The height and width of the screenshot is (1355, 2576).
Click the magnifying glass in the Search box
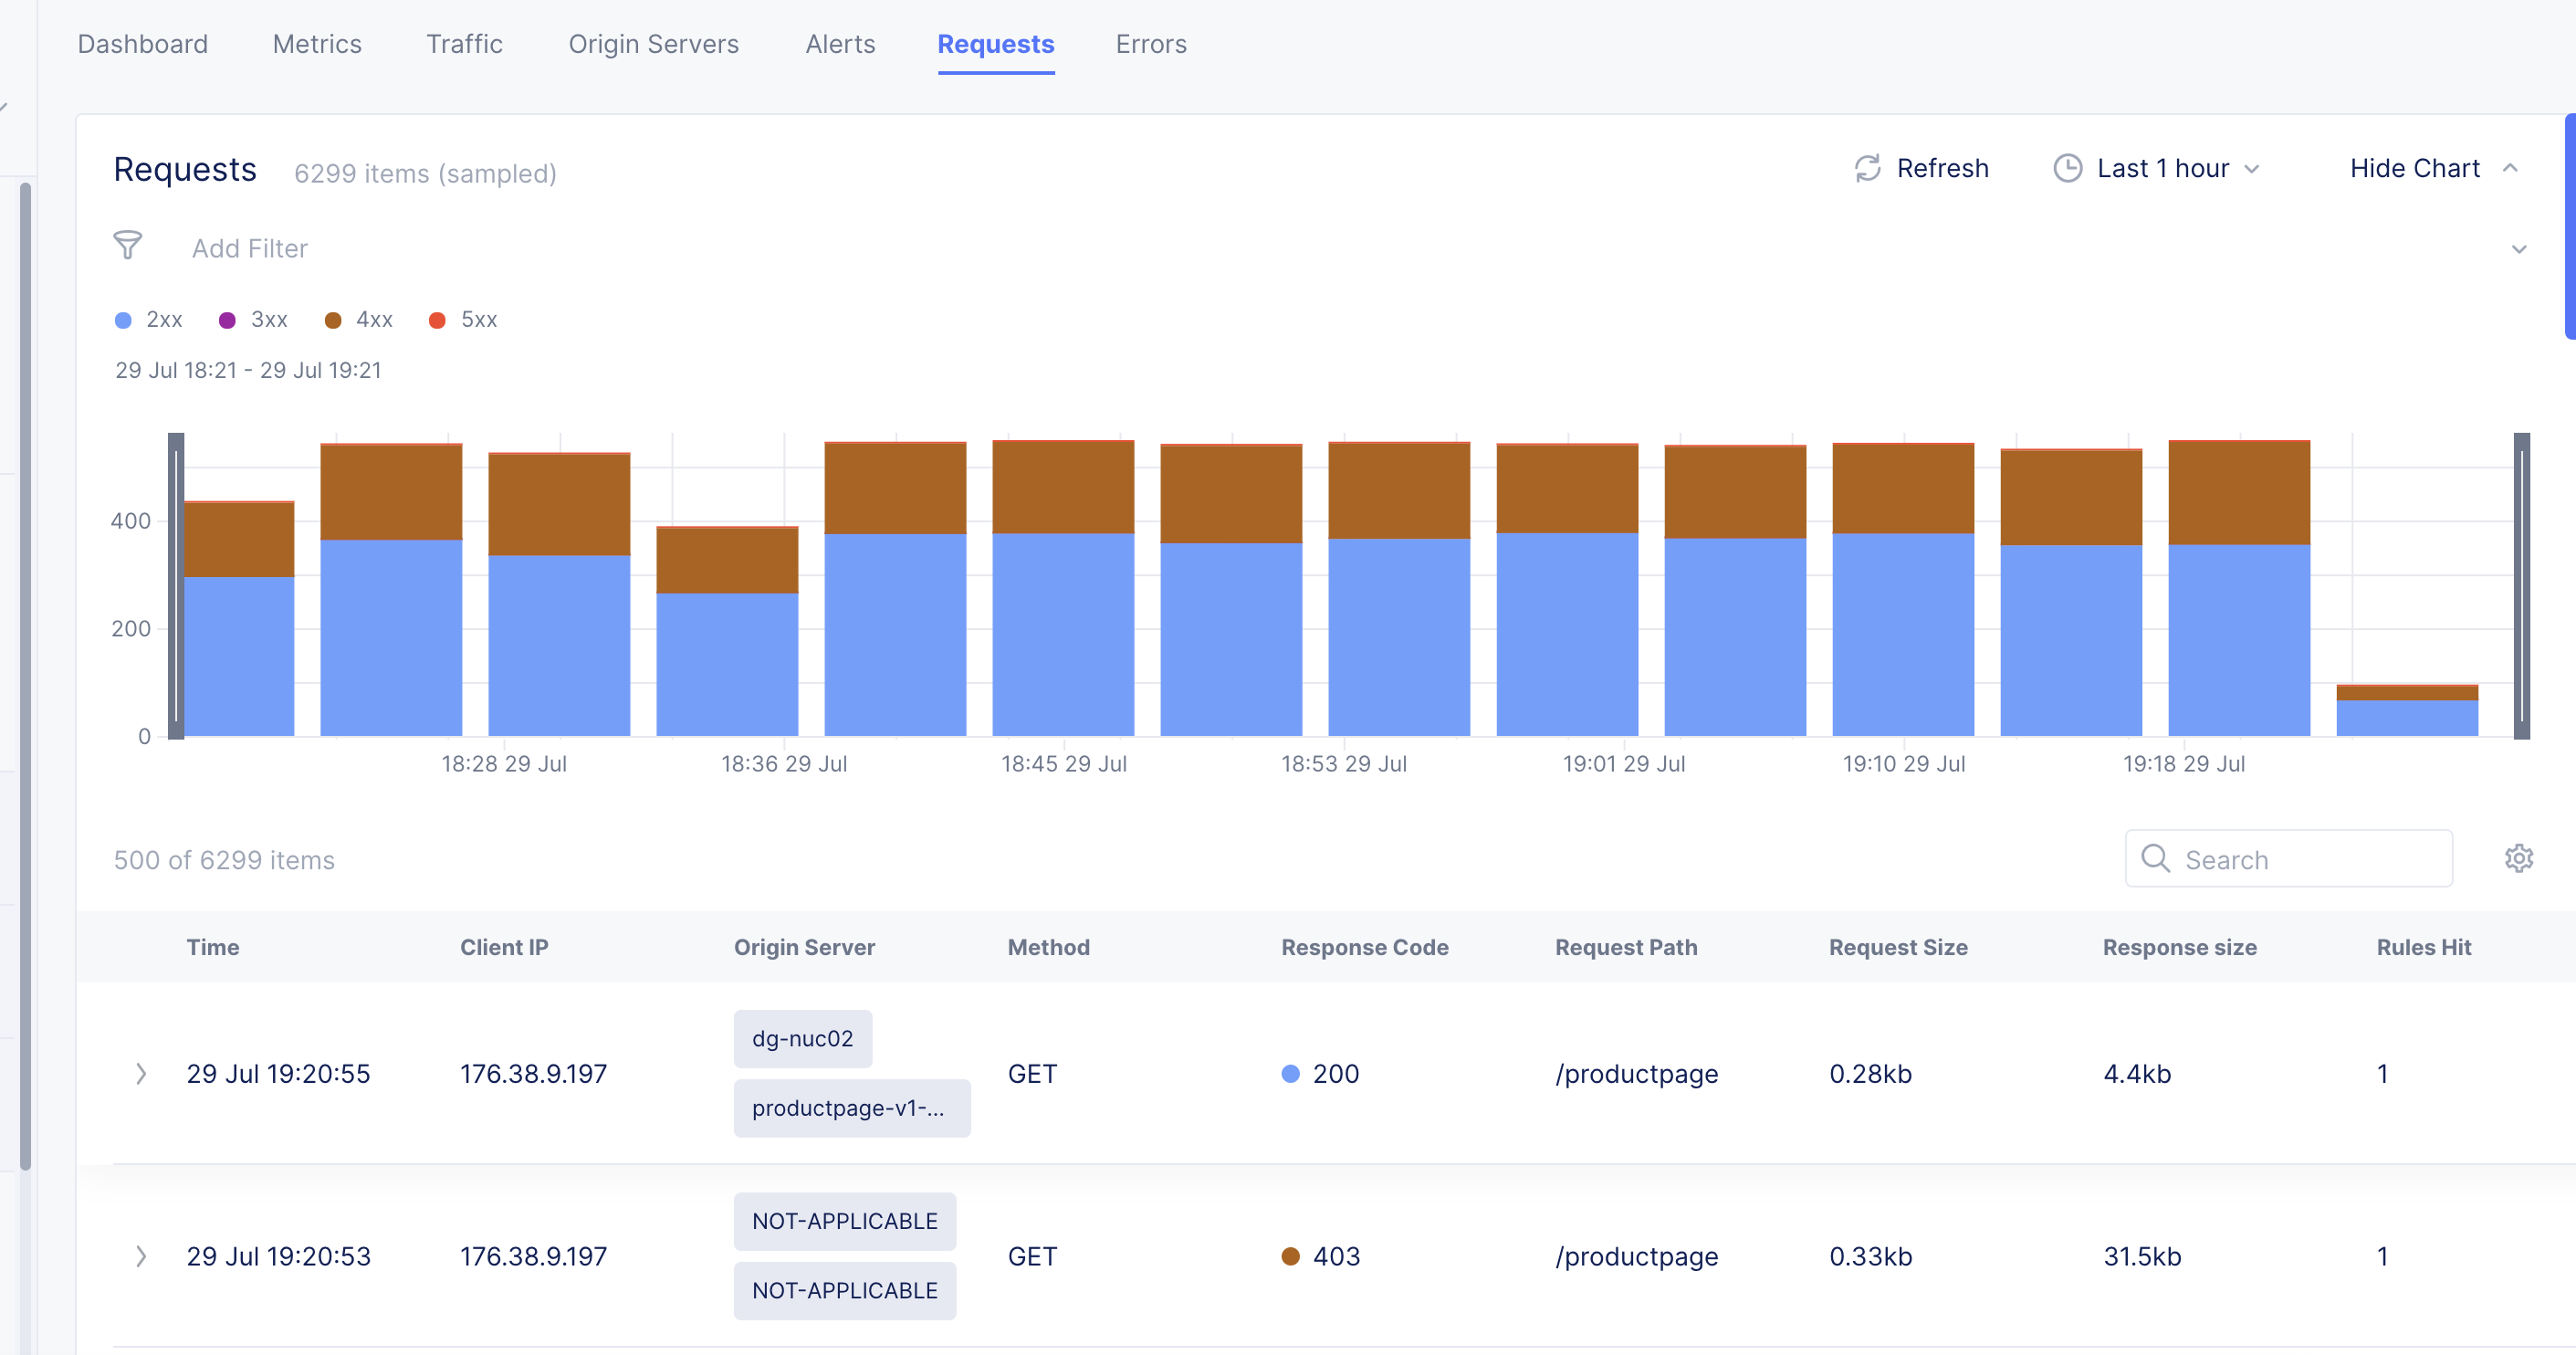2156,859
